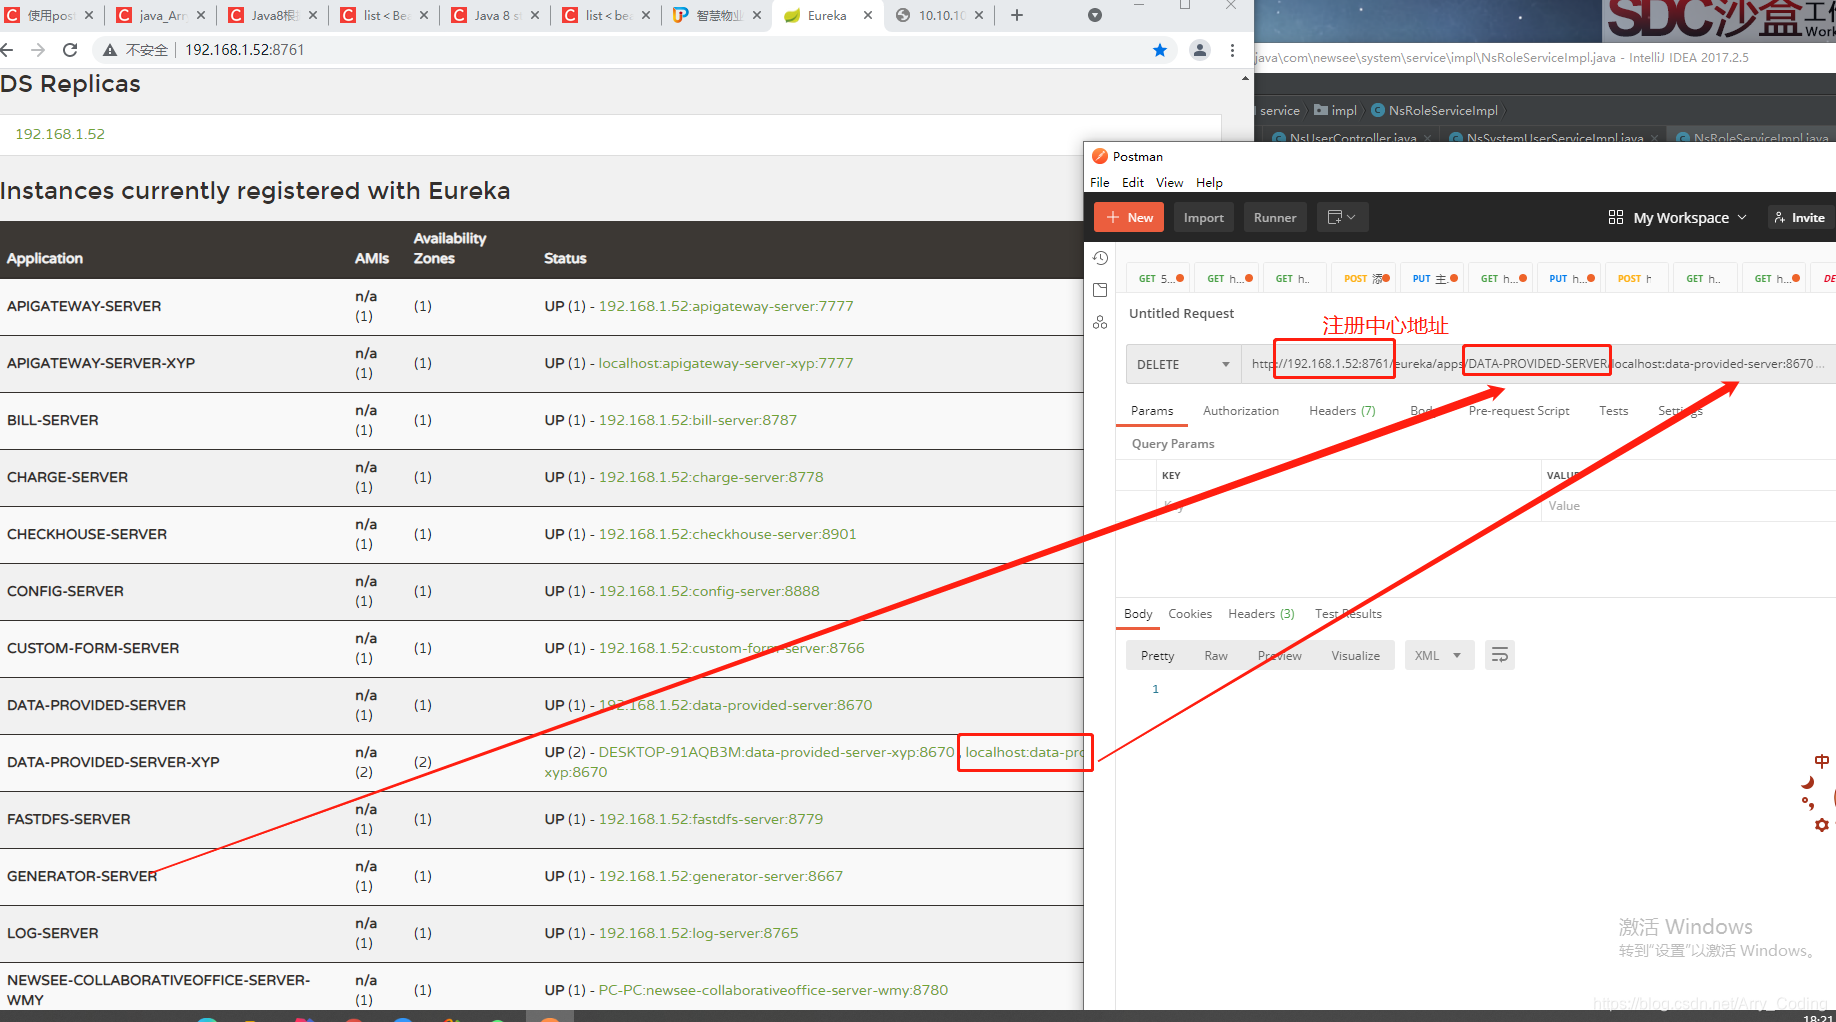Click Chrome's back arrow button
This screenshot has width=1836, height=1022.
pos(7,50)
